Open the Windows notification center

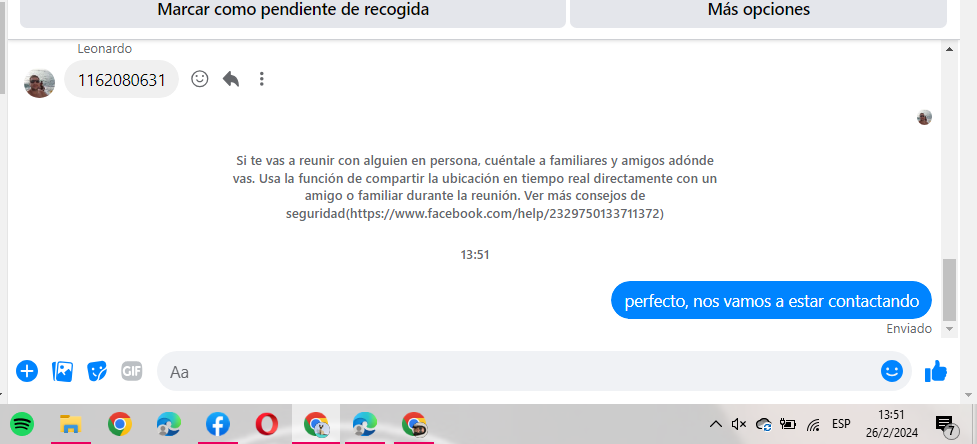point(946,425)
